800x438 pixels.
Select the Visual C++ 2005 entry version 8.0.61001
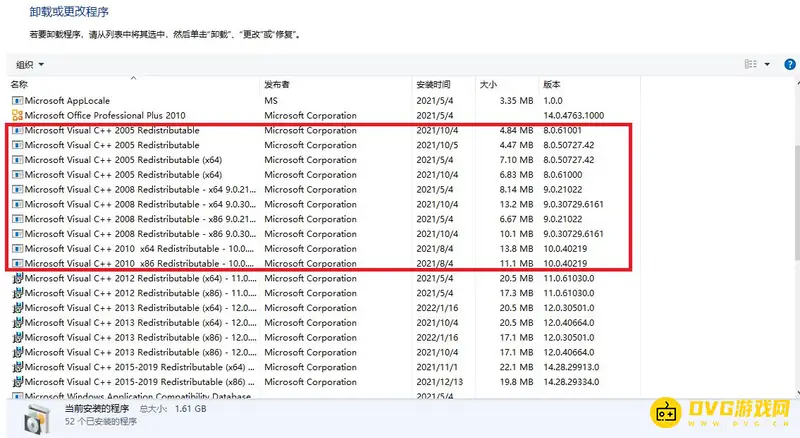(112, 131)
